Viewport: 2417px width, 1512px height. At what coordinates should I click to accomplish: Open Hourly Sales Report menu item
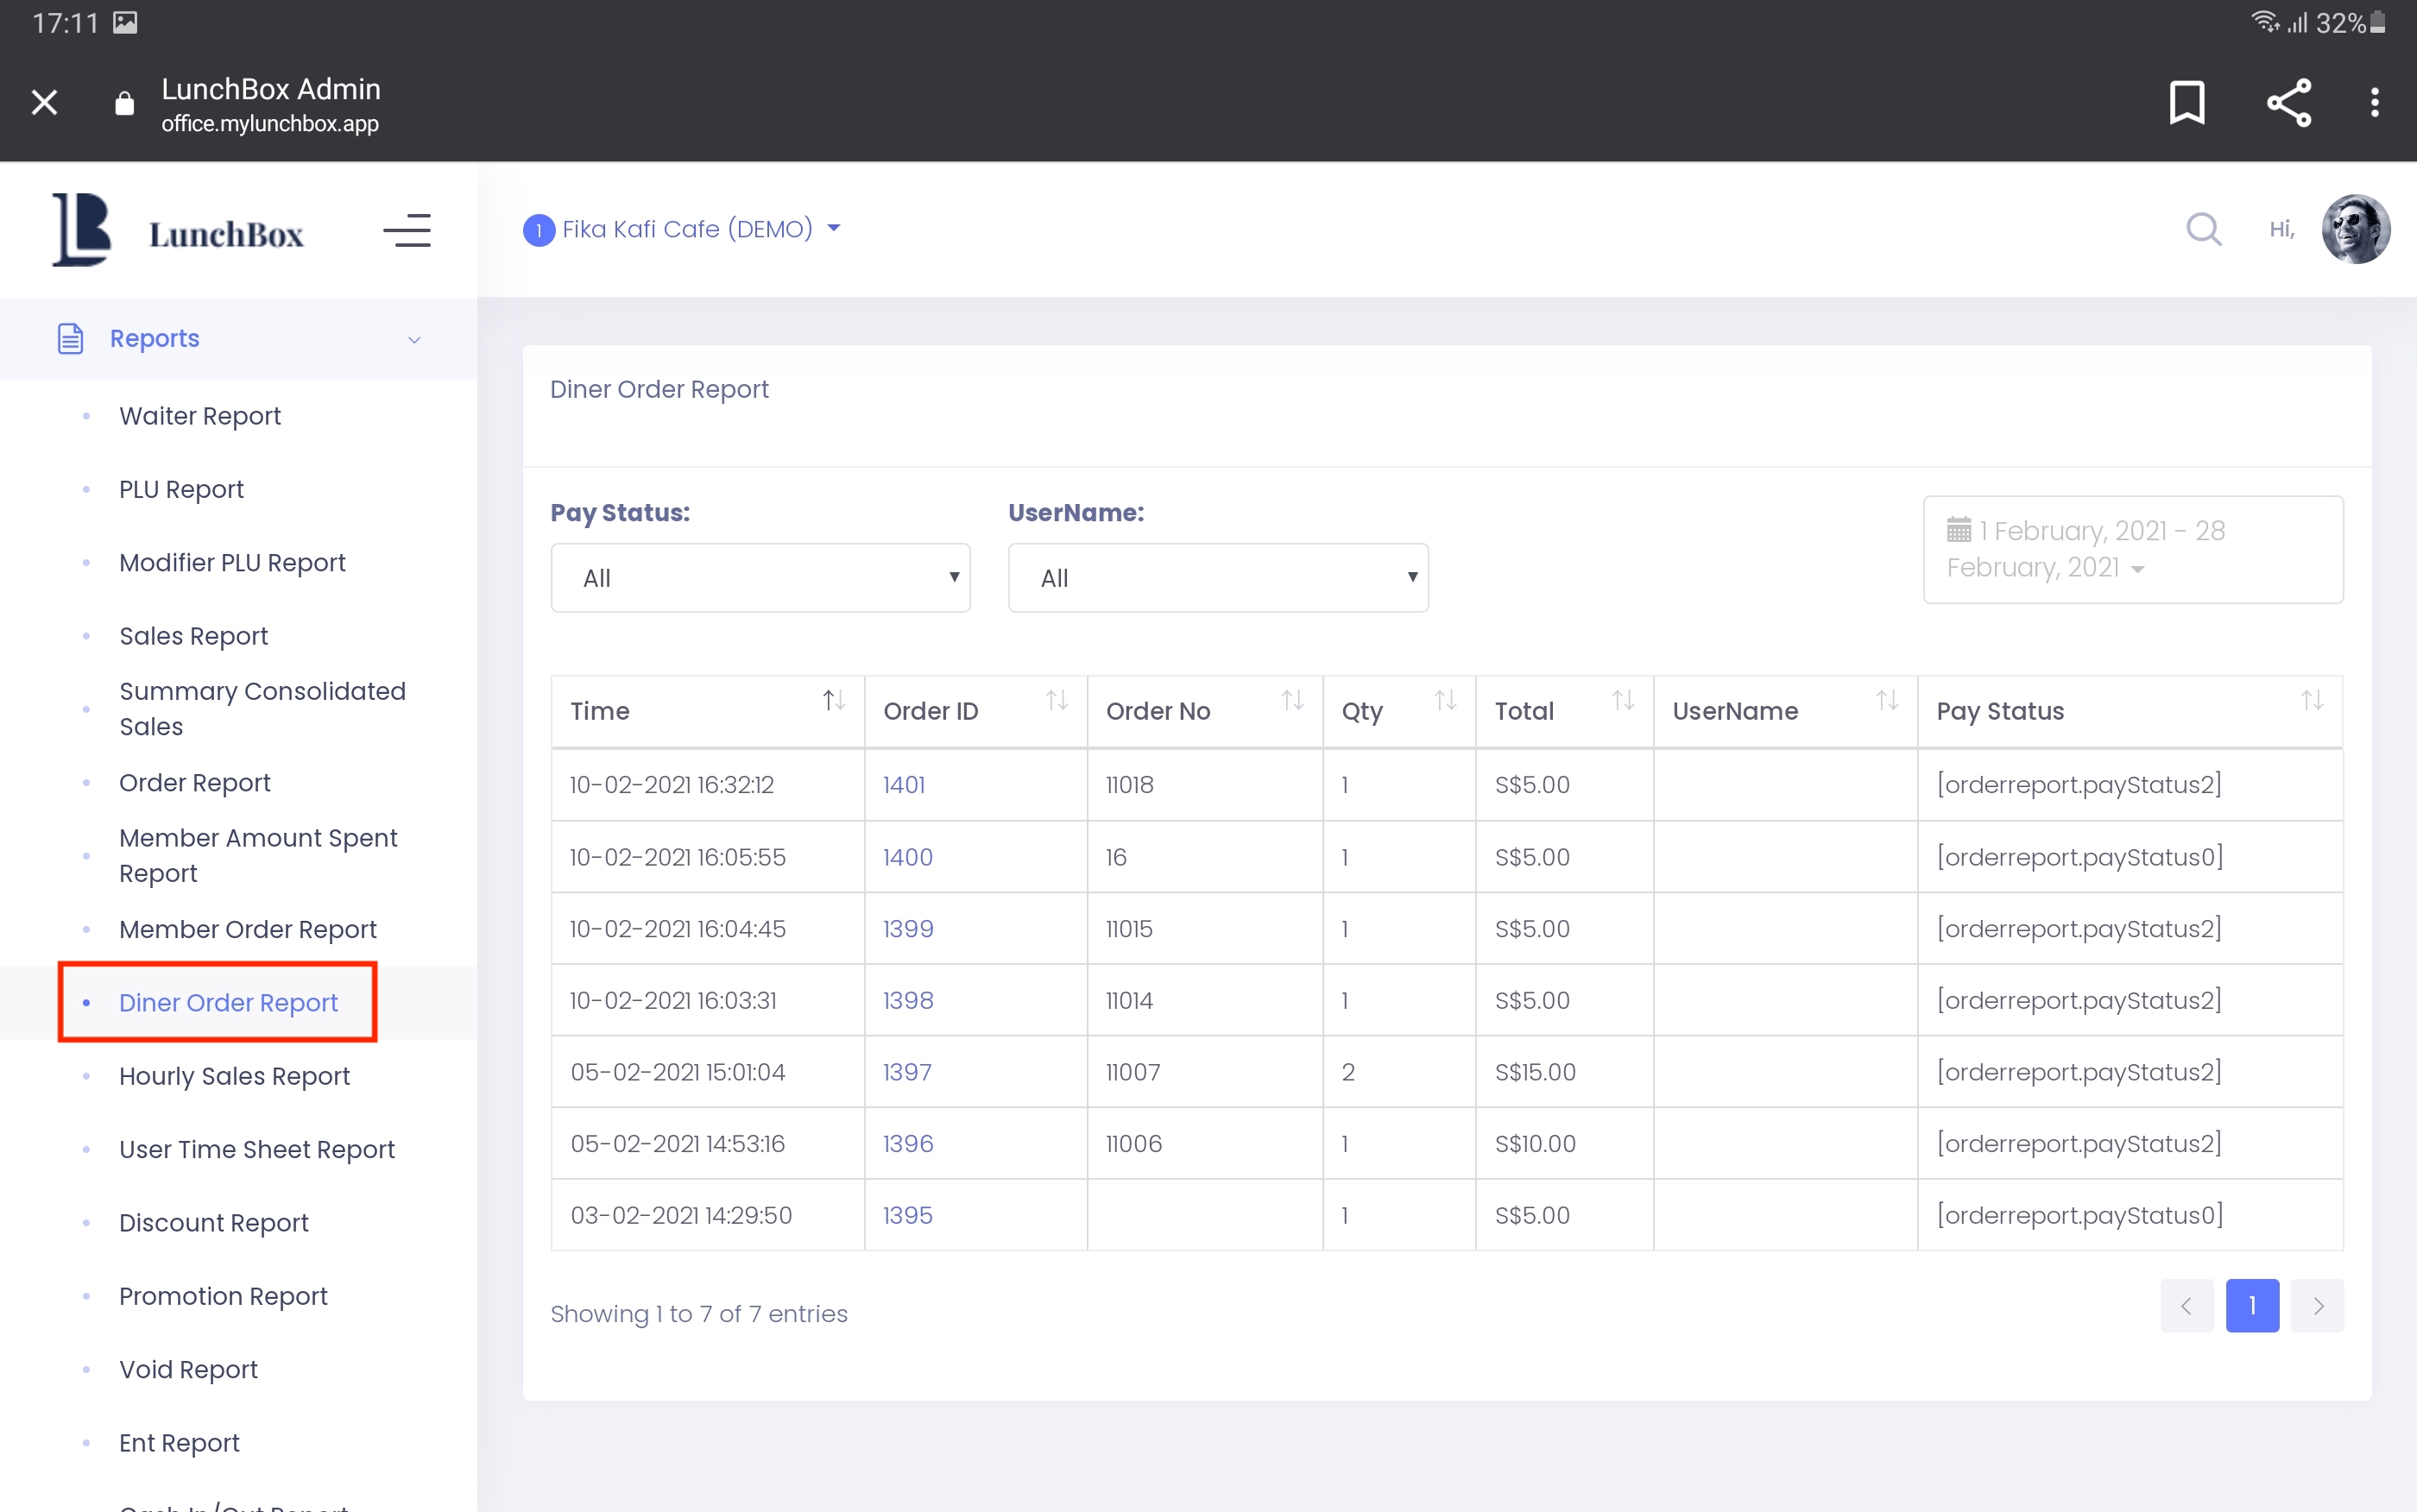[x=234, y=1076]
